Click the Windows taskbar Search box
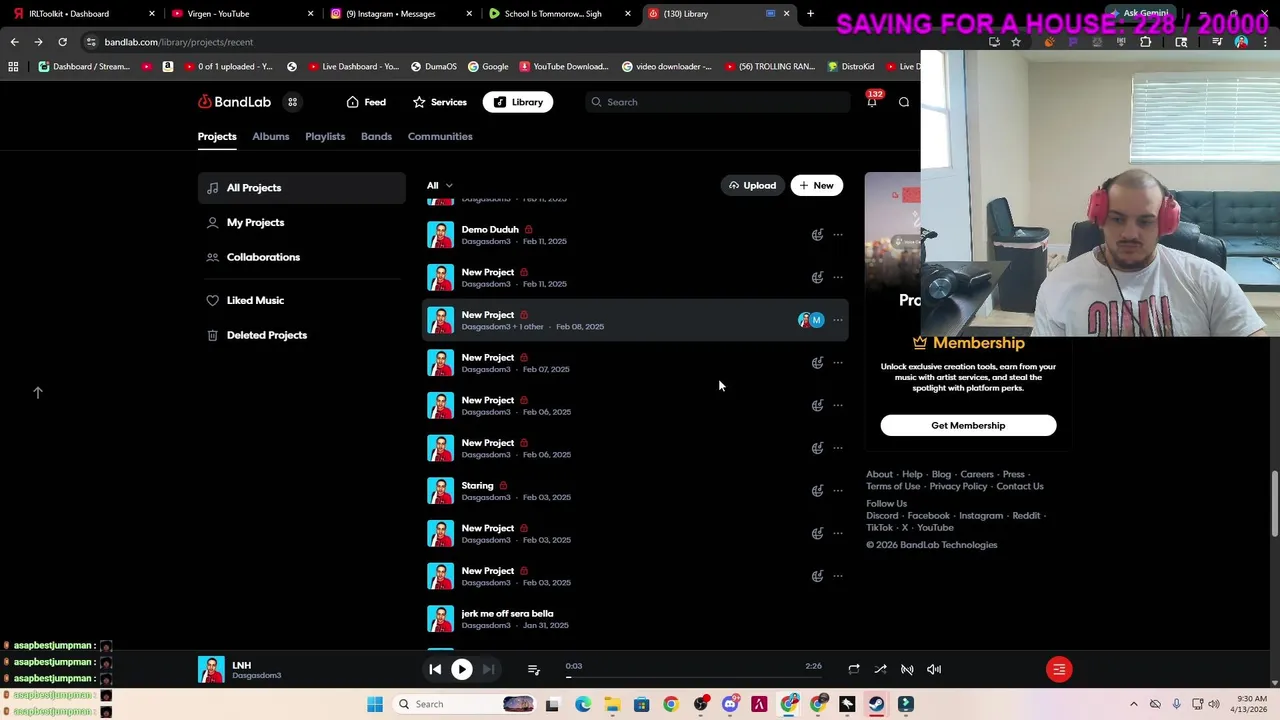1280x720 pixels. click(x=466, y=704)
